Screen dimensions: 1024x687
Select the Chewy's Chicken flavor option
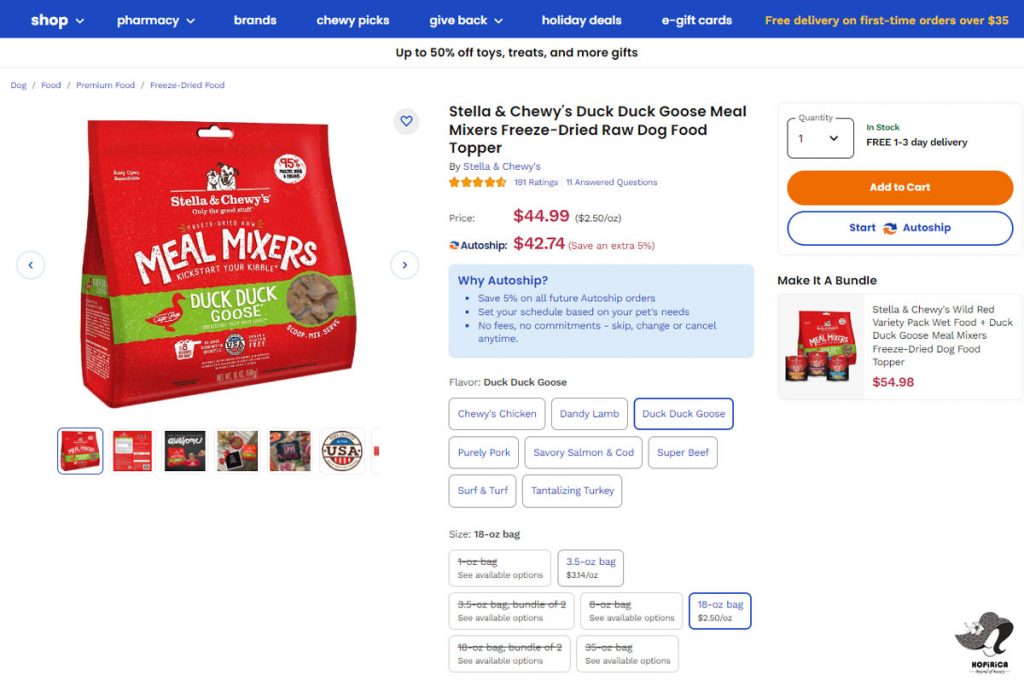[x=497, y=414]
